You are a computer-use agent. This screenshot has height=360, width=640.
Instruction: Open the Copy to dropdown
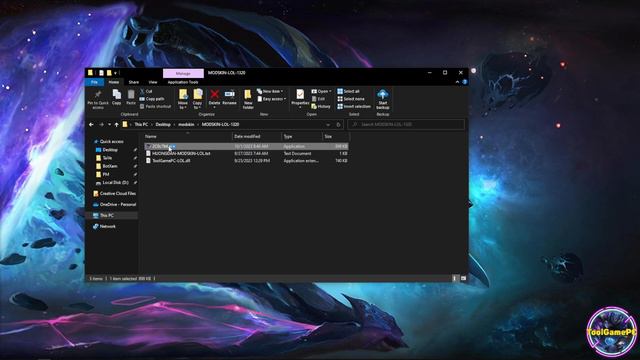click(198, 99)
